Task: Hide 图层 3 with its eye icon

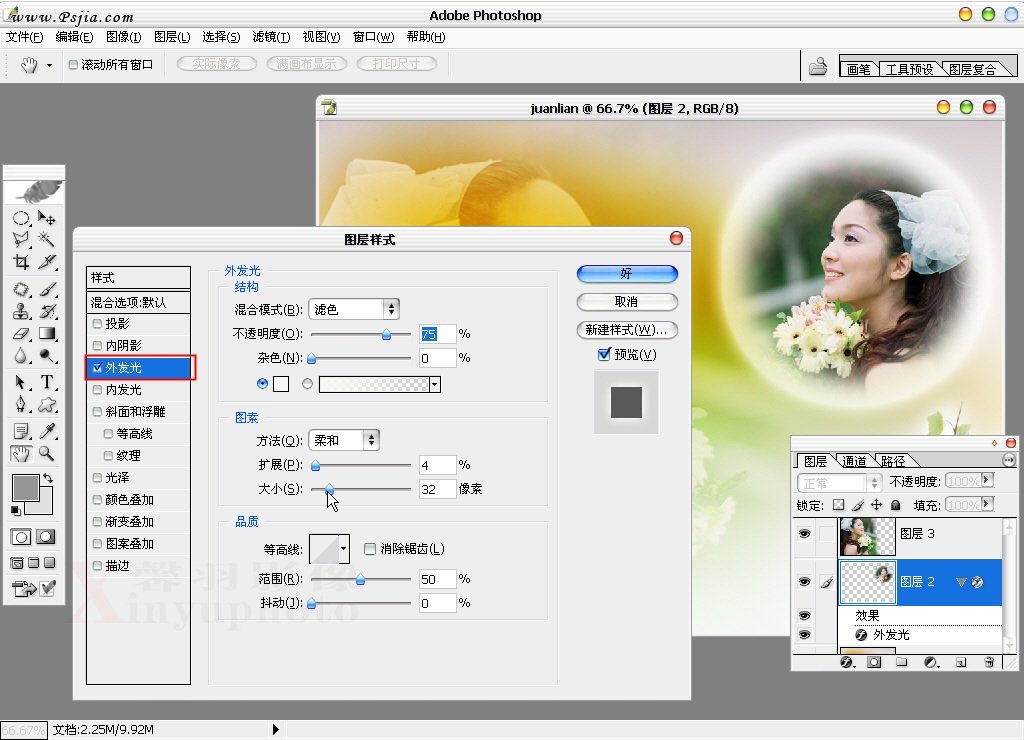Action: [x=804, y=535]
